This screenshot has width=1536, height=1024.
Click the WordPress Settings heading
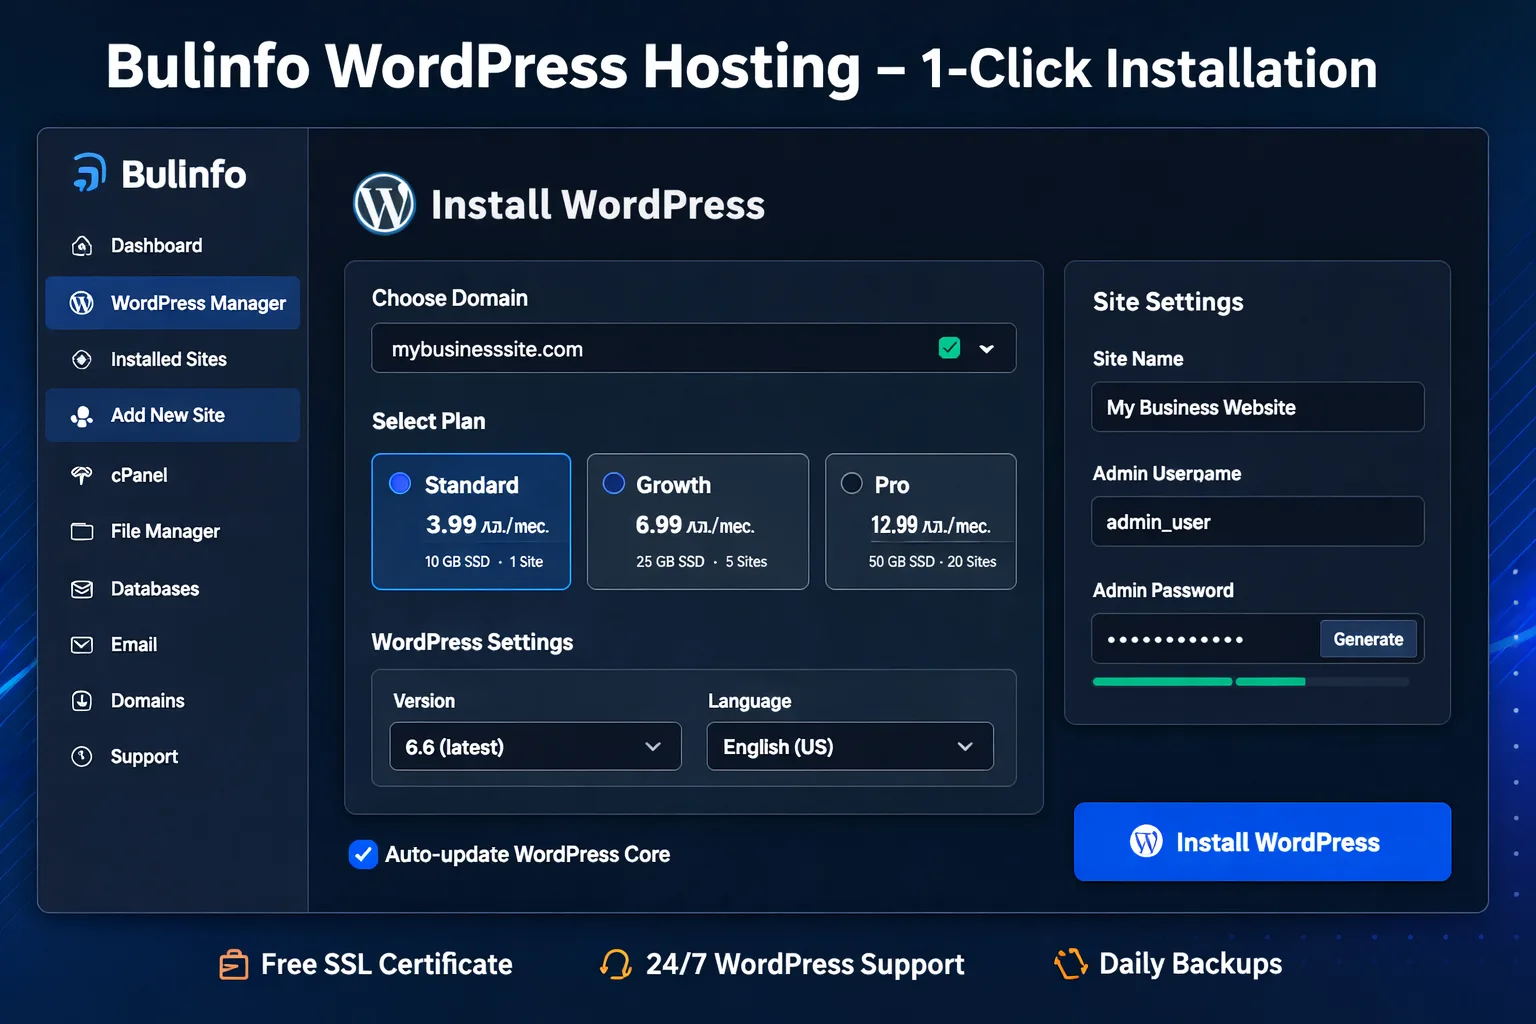[x=472, y=642]
